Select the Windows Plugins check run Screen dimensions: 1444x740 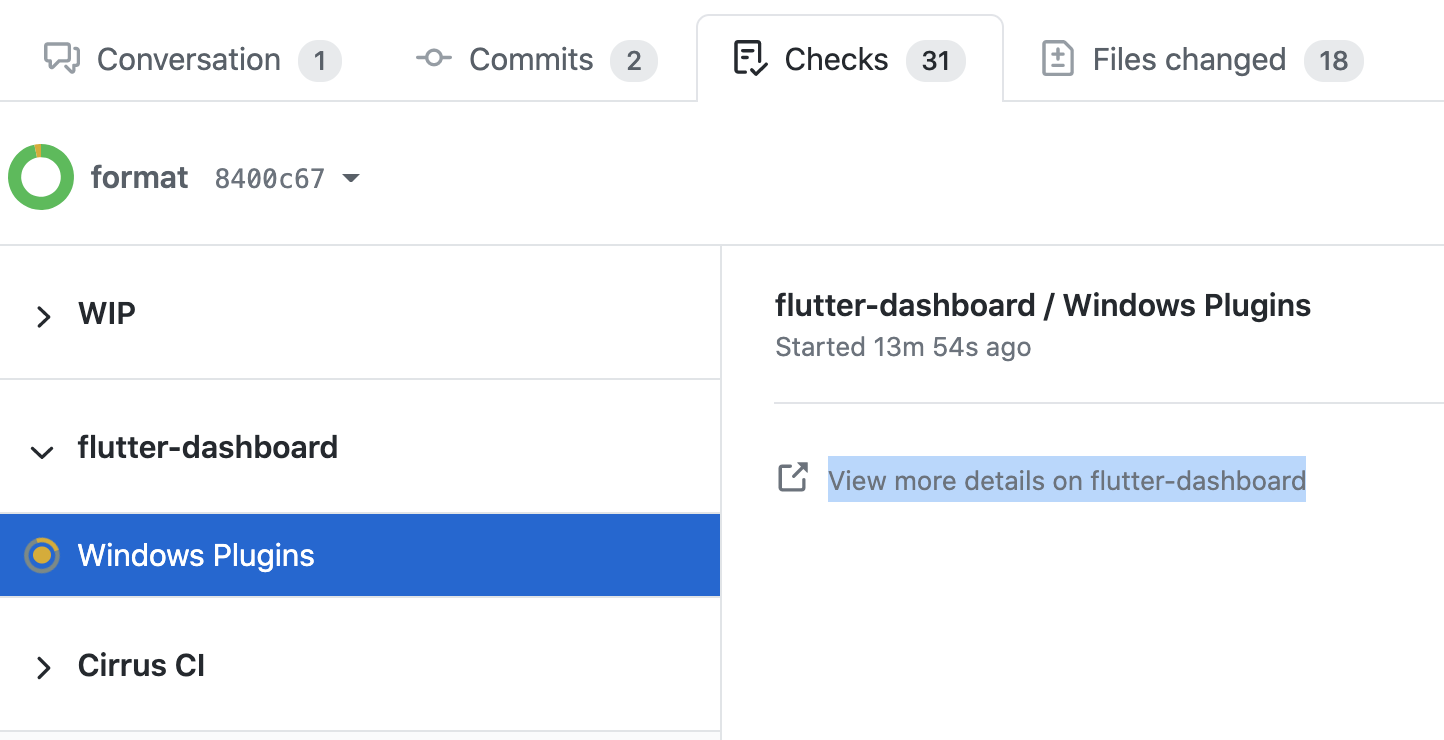196,555
